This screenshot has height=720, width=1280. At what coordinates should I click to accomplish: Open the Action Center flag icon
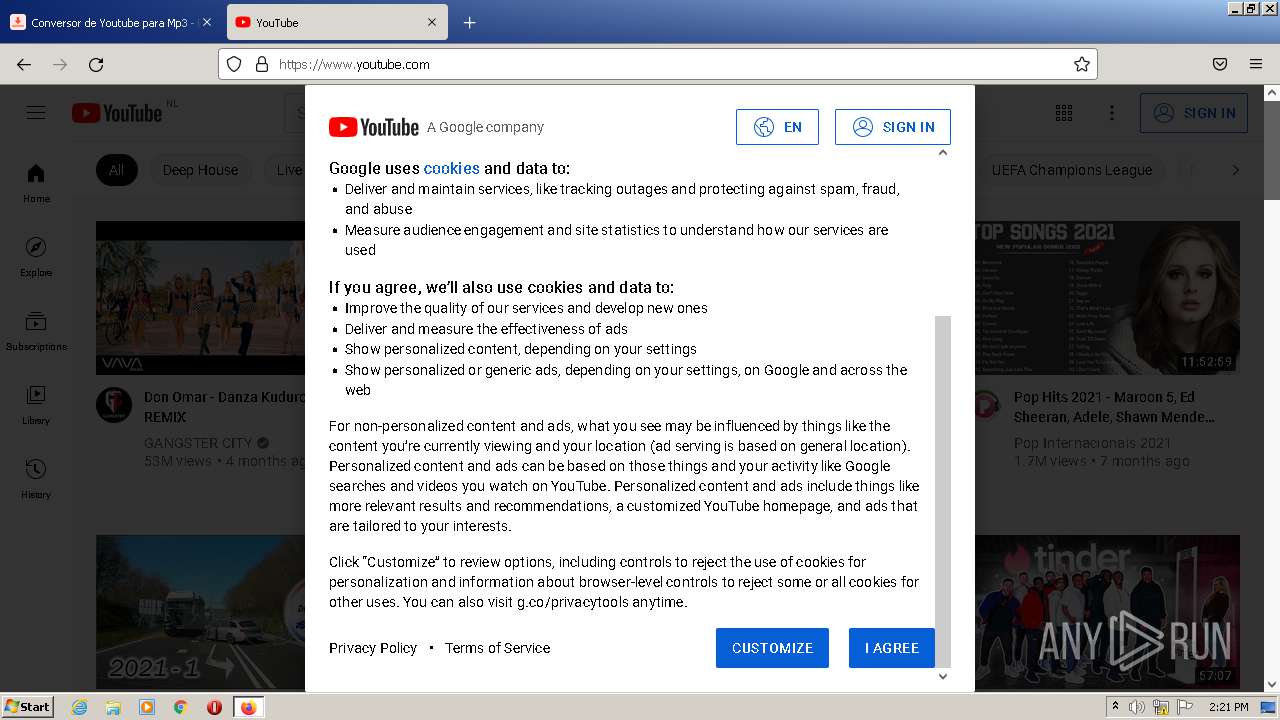[x=1185, y=707]
